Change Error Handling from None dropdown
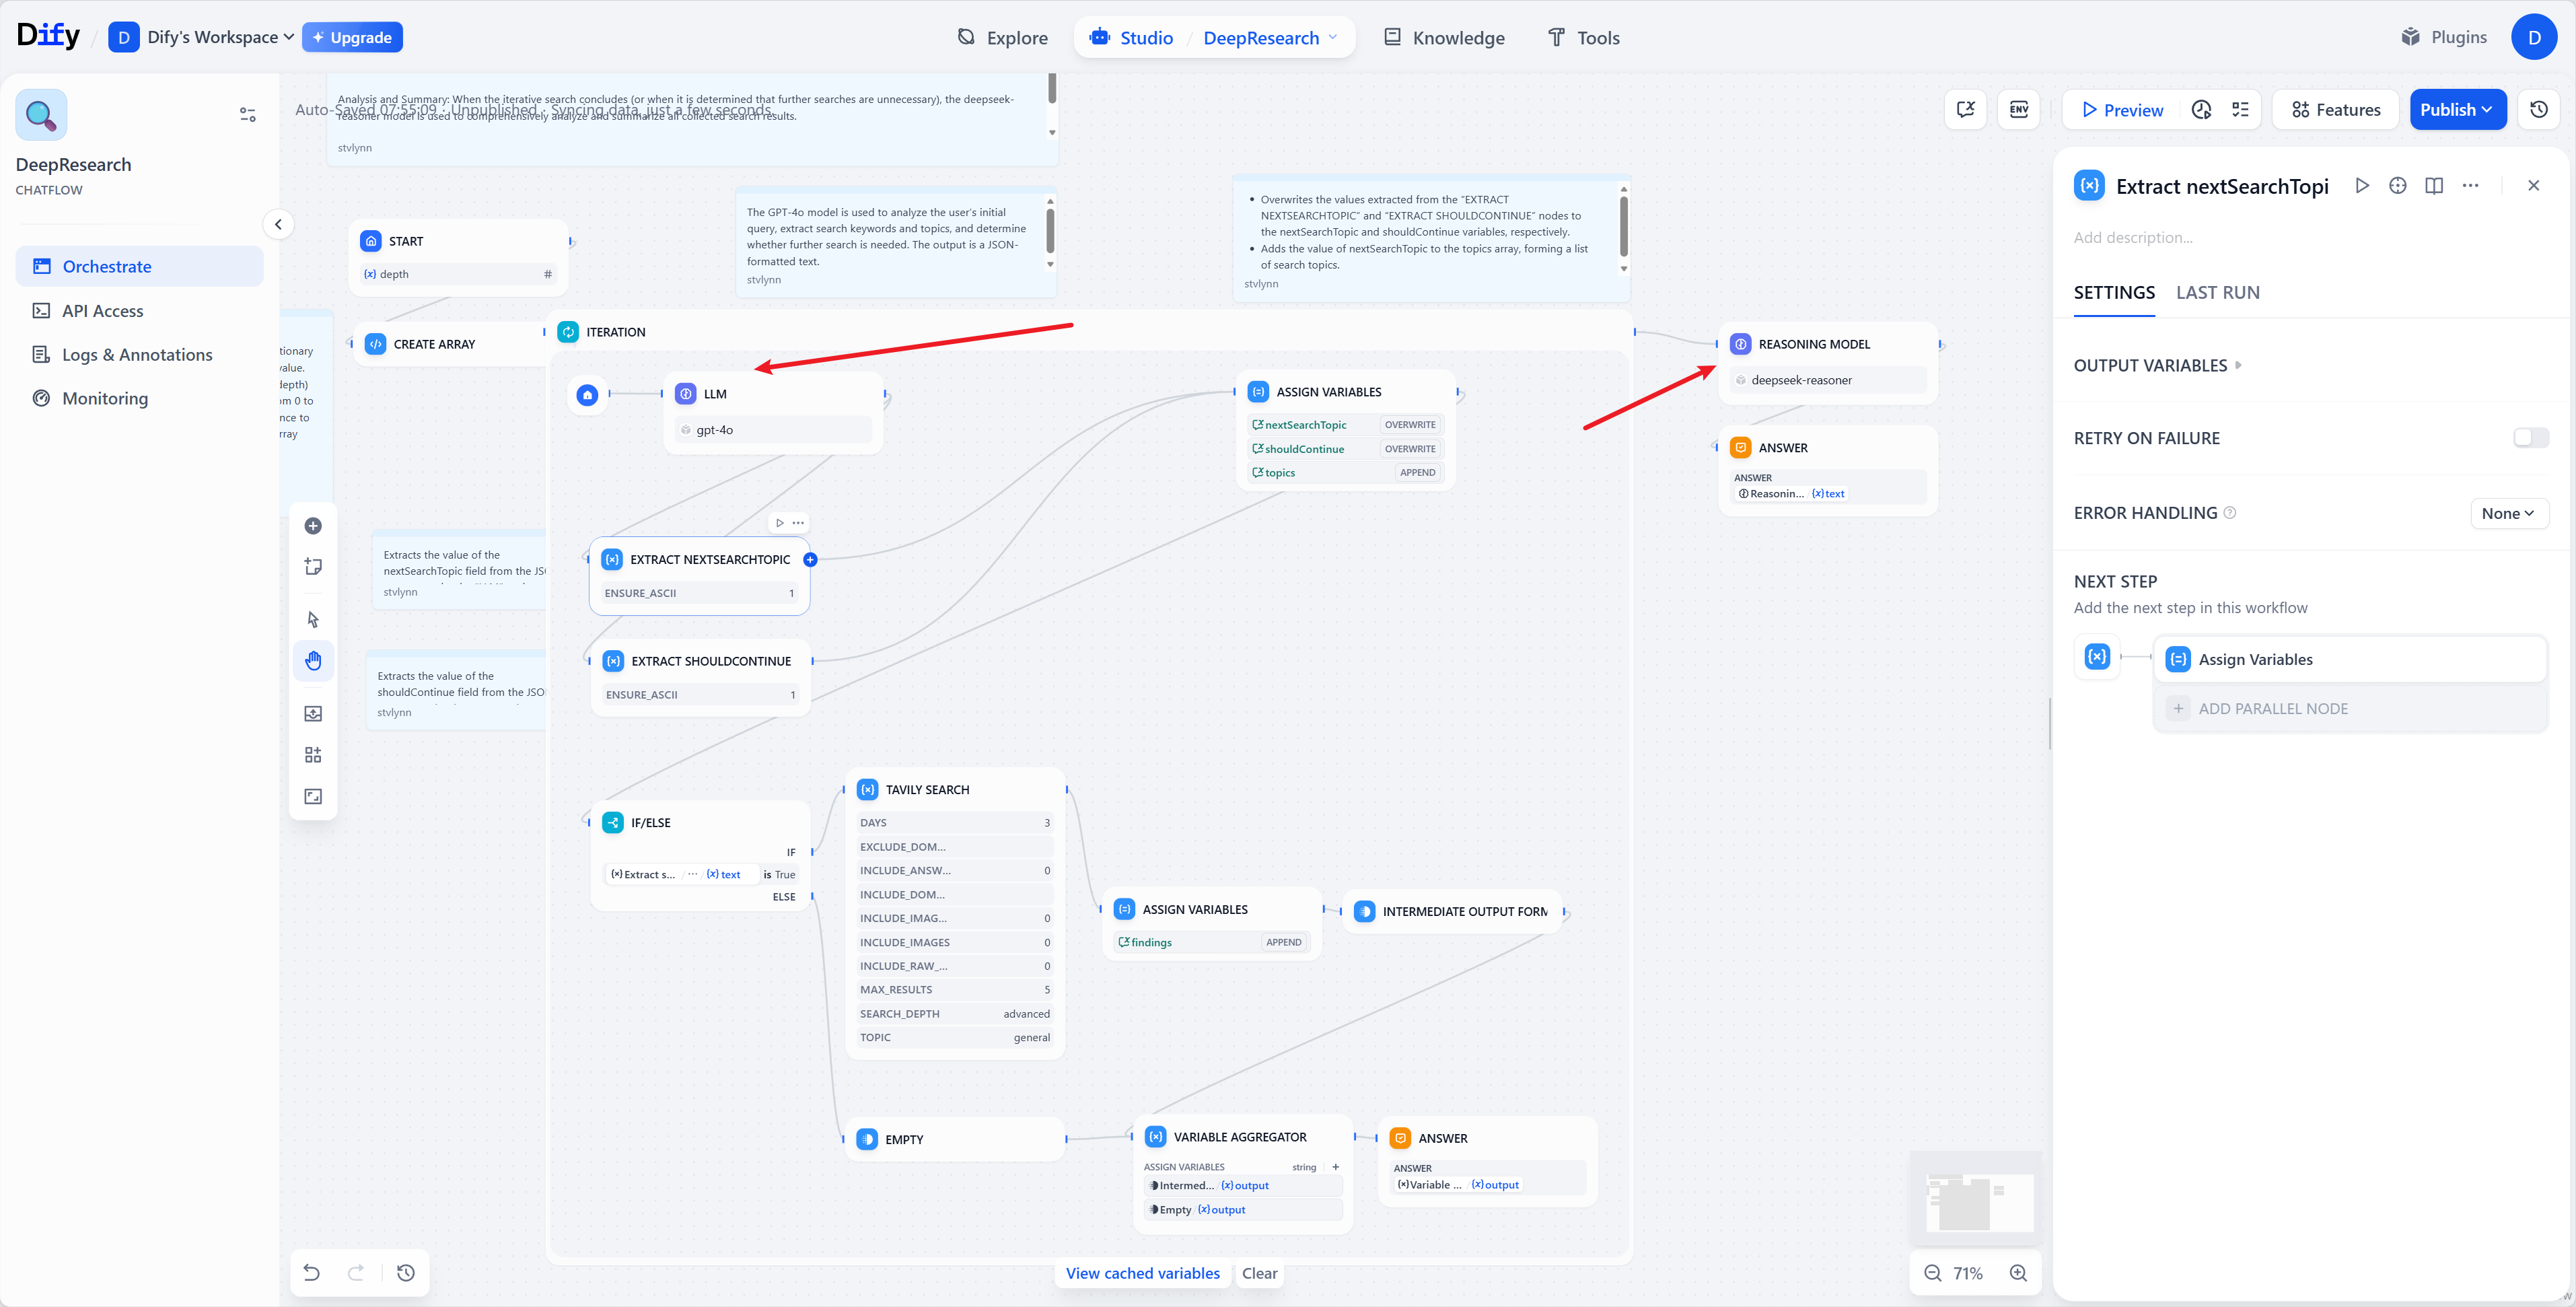This screenshot has width=2576, height=1307. coord(2508,513)
